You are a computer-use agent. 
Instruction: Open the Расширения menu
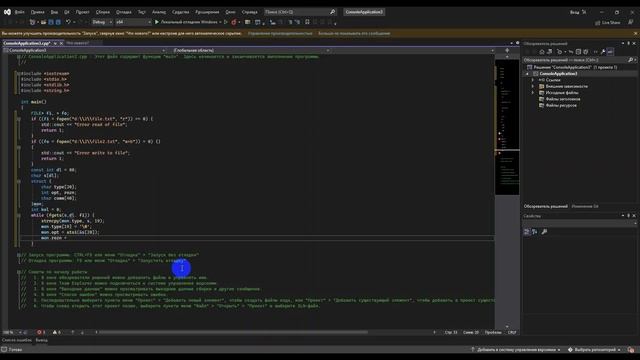point(207,12)
